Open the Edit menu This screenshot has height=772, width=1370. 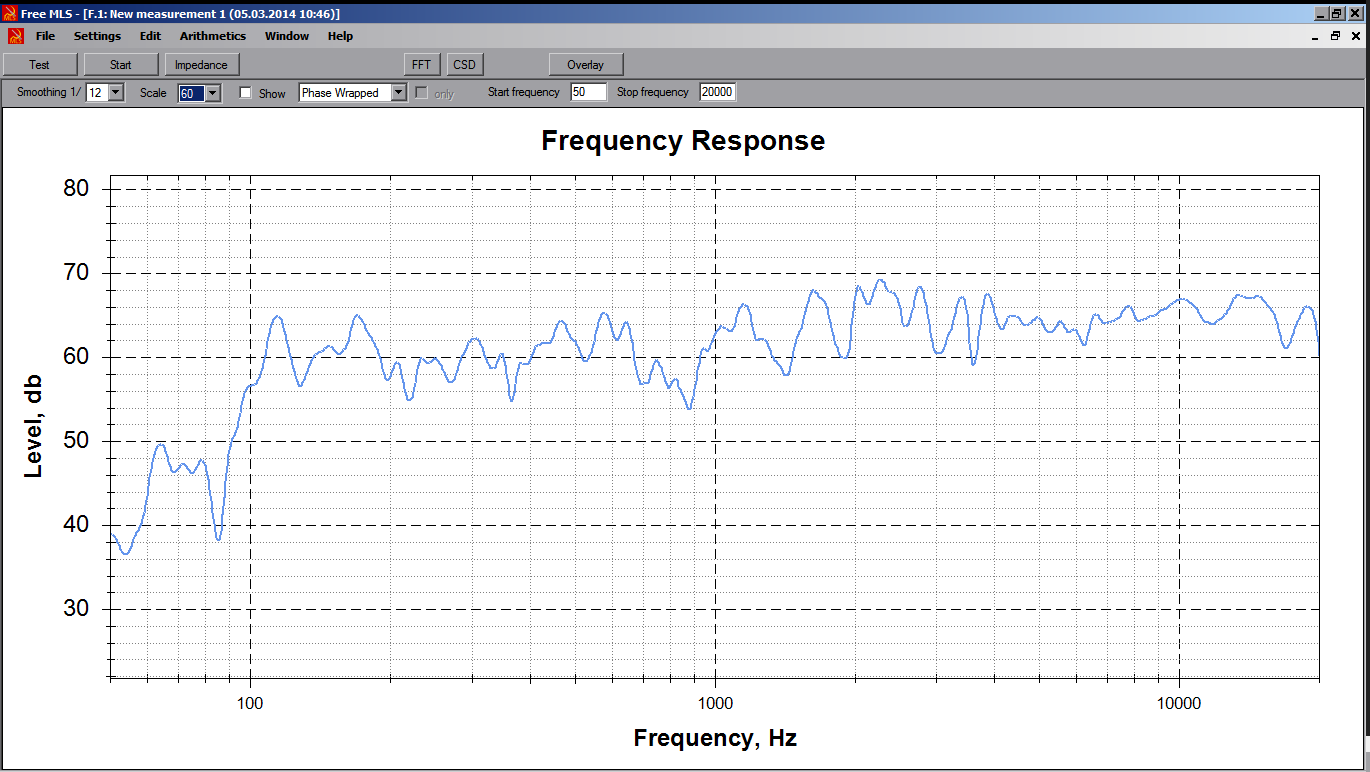[150, 36]
